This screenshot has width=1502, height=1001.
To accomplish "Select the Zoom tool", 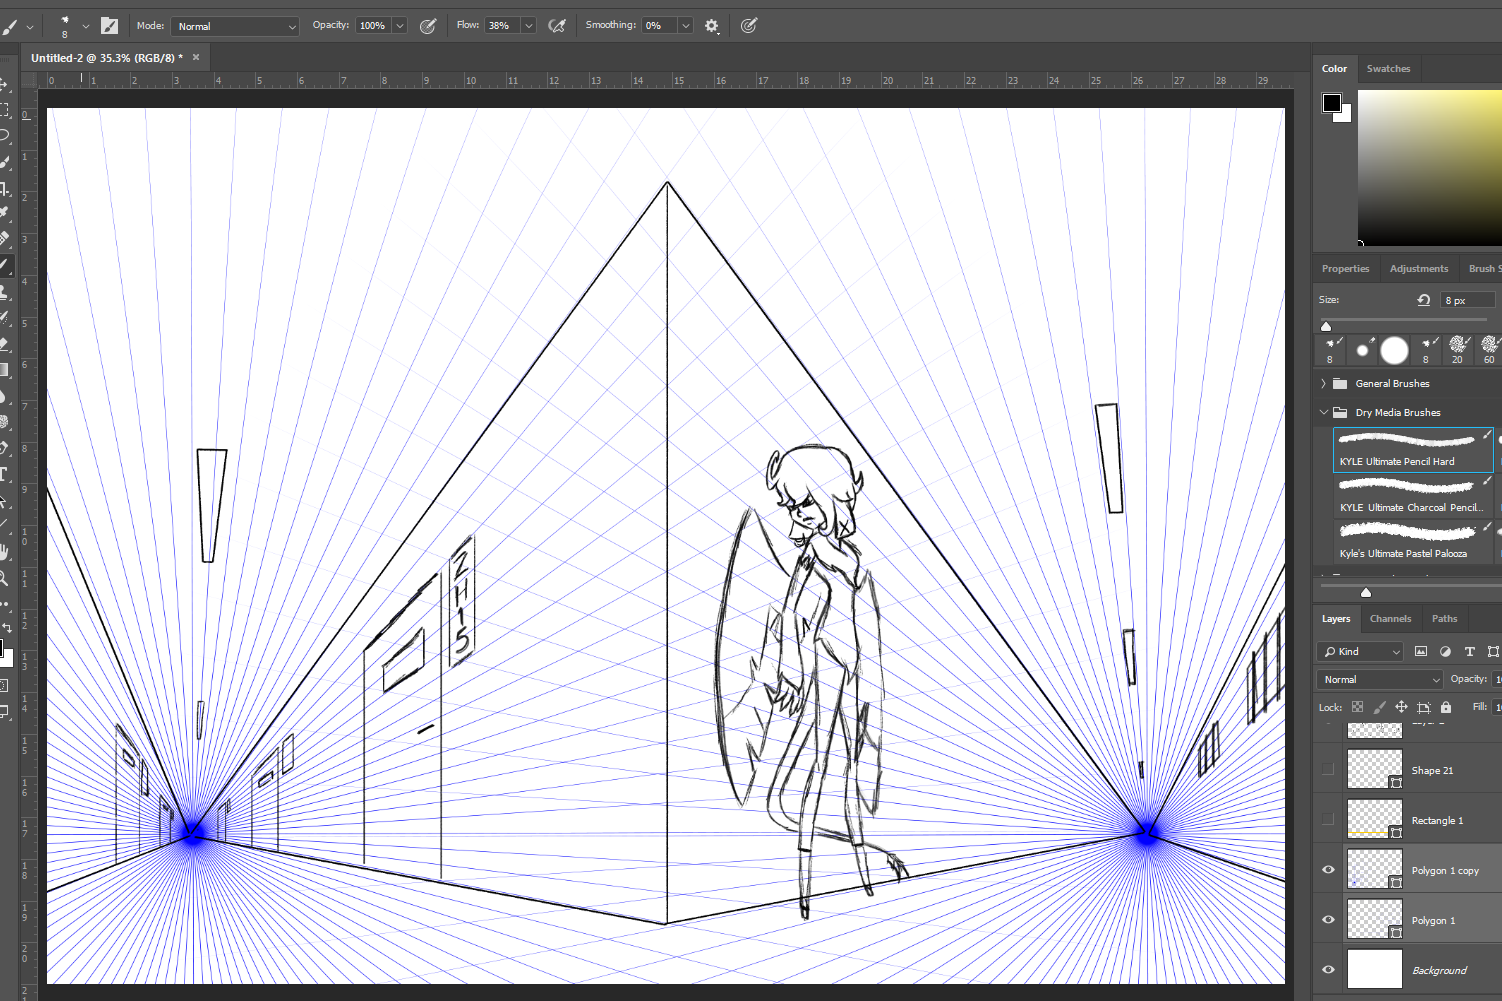I will pyautogui.click(x=4, y=578).
